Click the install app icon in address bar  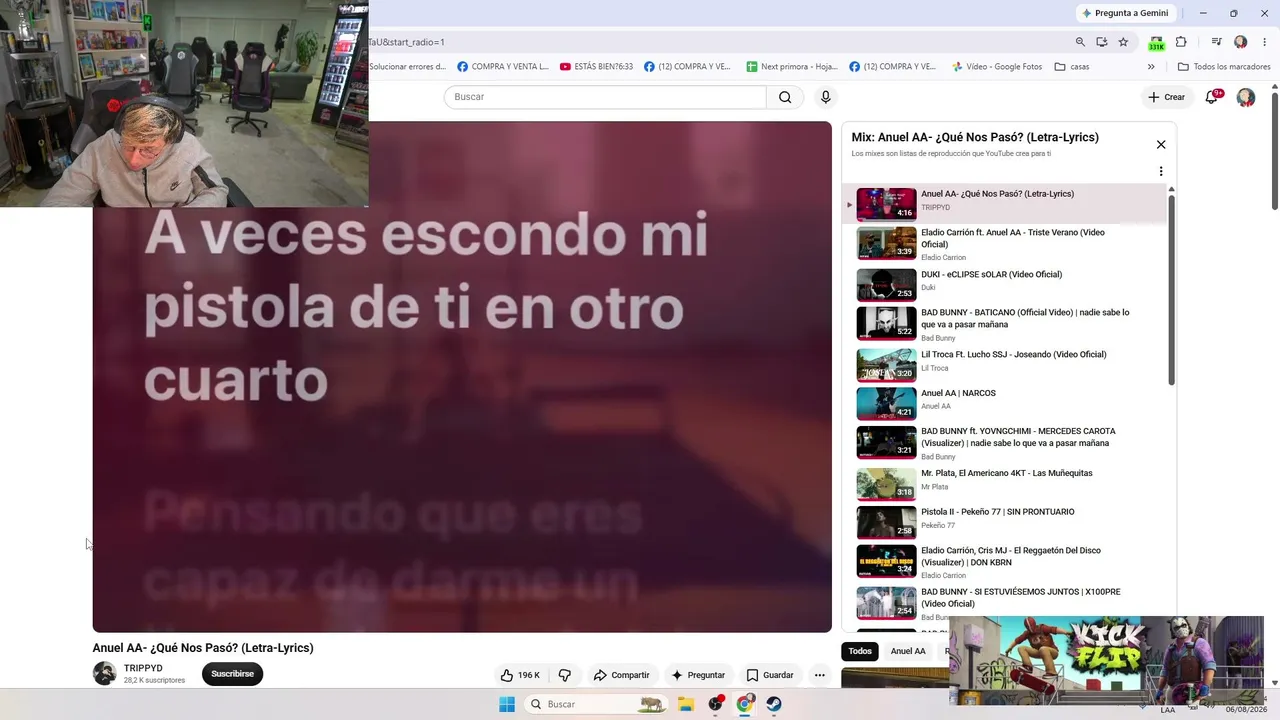coord(1101,42)
